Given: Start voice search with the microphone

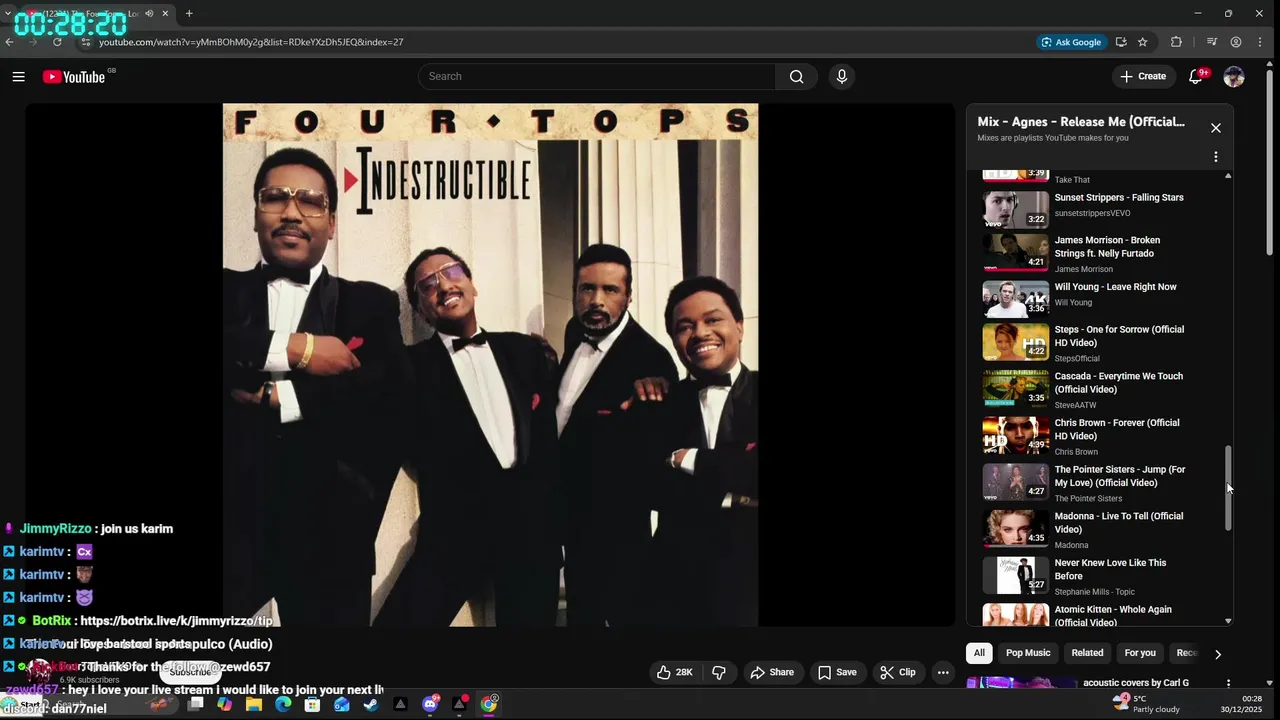Looking at the screenshot, I should click(841, 76).
